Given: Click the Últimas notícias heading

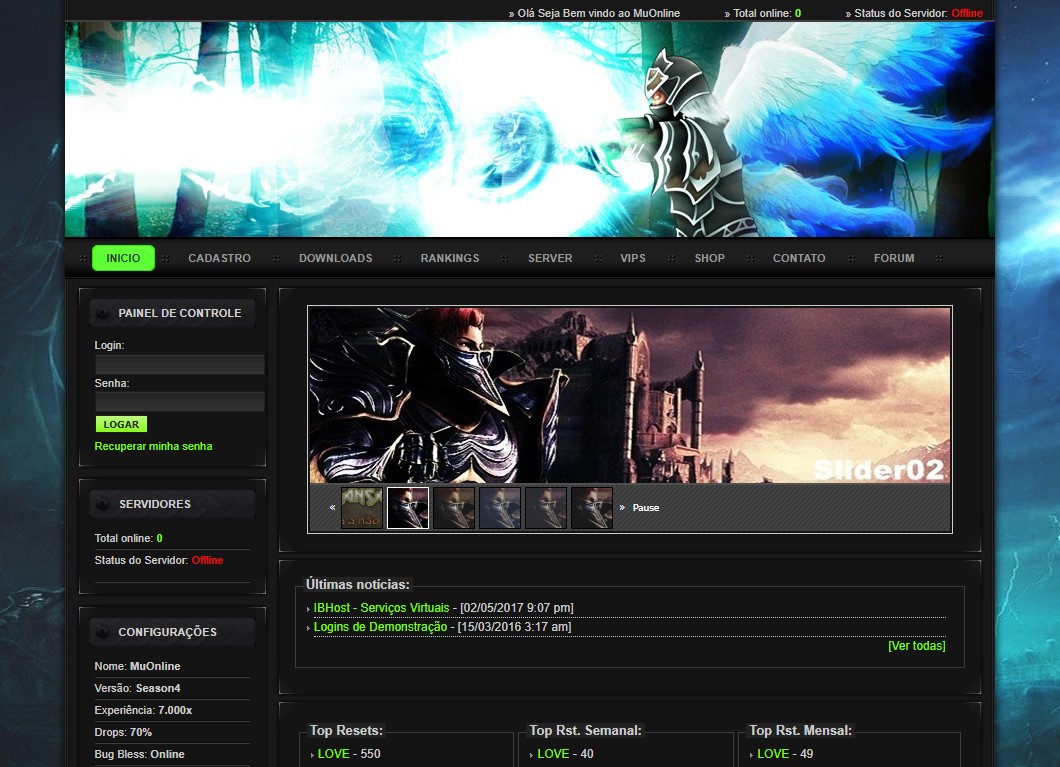Looking at the screenshot, I should (358, 585).
